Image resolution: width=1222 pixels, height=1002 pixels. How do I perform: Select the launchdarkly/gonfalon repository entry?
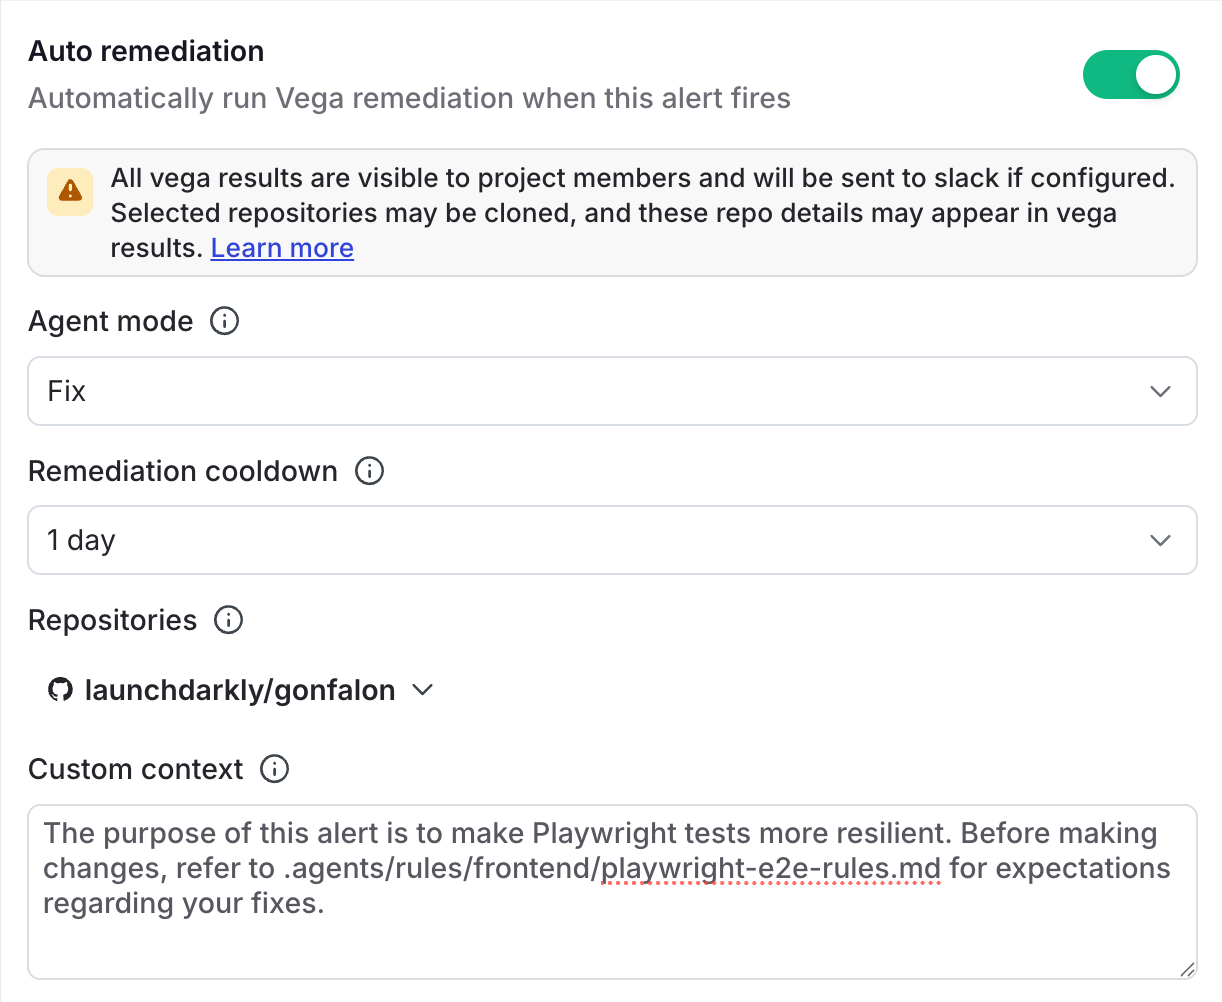(x=240, y=689)
